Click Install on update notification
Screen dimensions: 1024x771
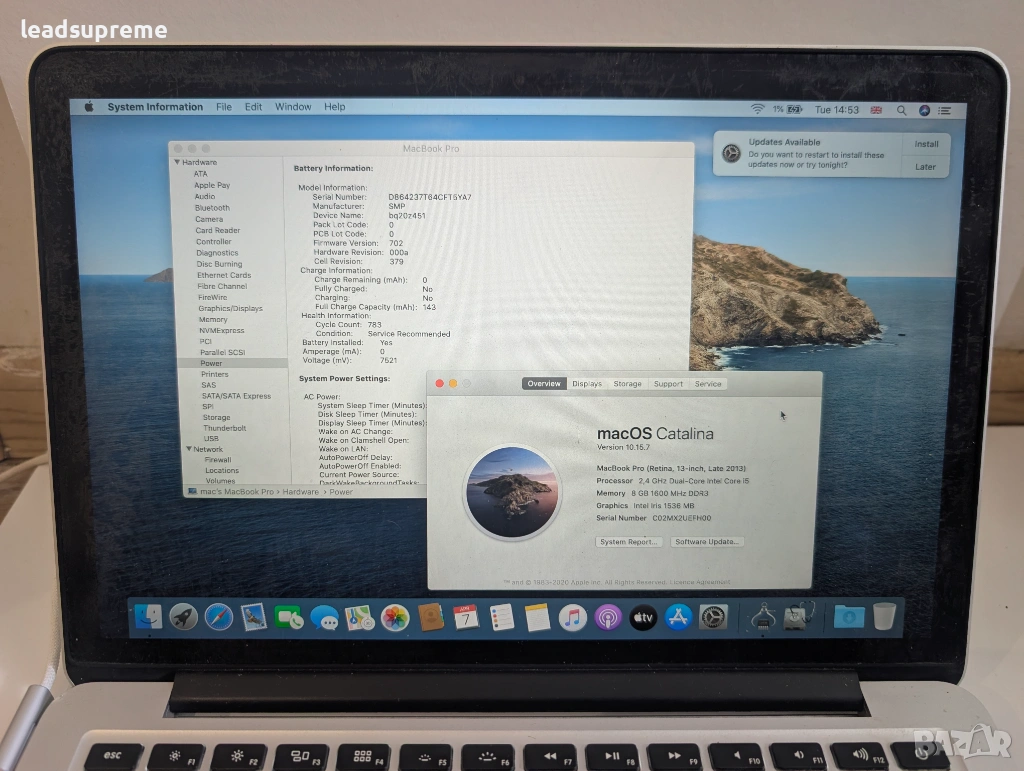(926, 144)
